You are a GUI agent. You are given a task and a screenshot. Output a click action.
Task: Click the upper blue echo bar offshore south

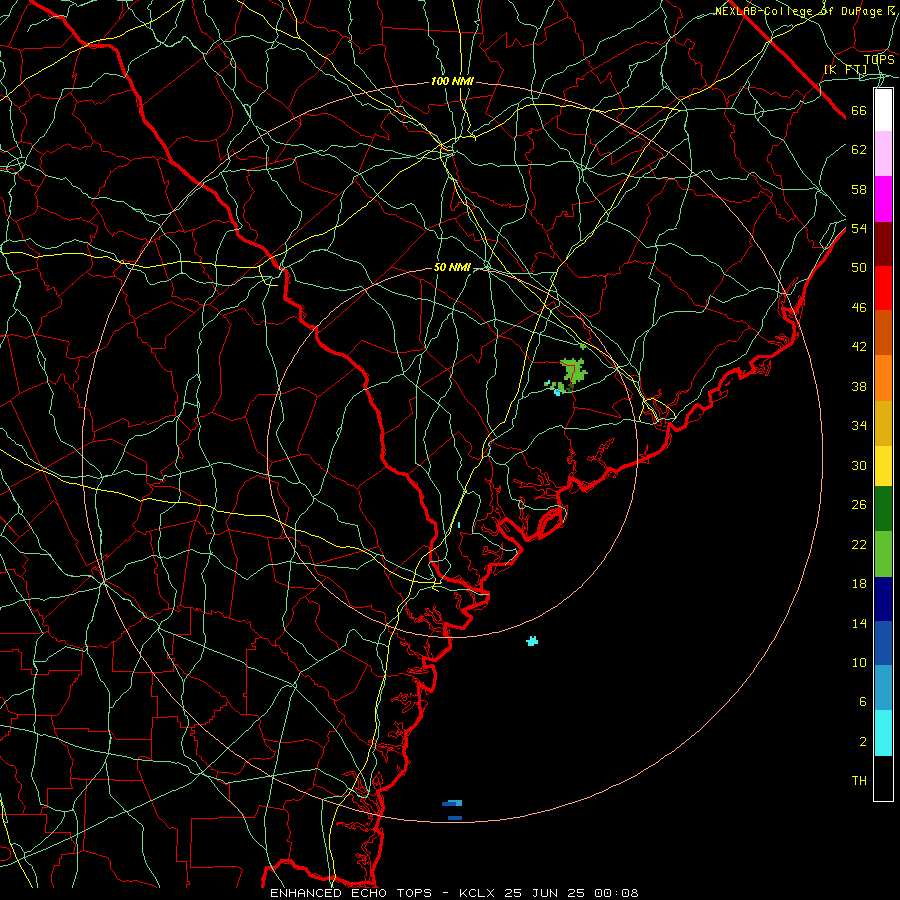tap(452, 803)
